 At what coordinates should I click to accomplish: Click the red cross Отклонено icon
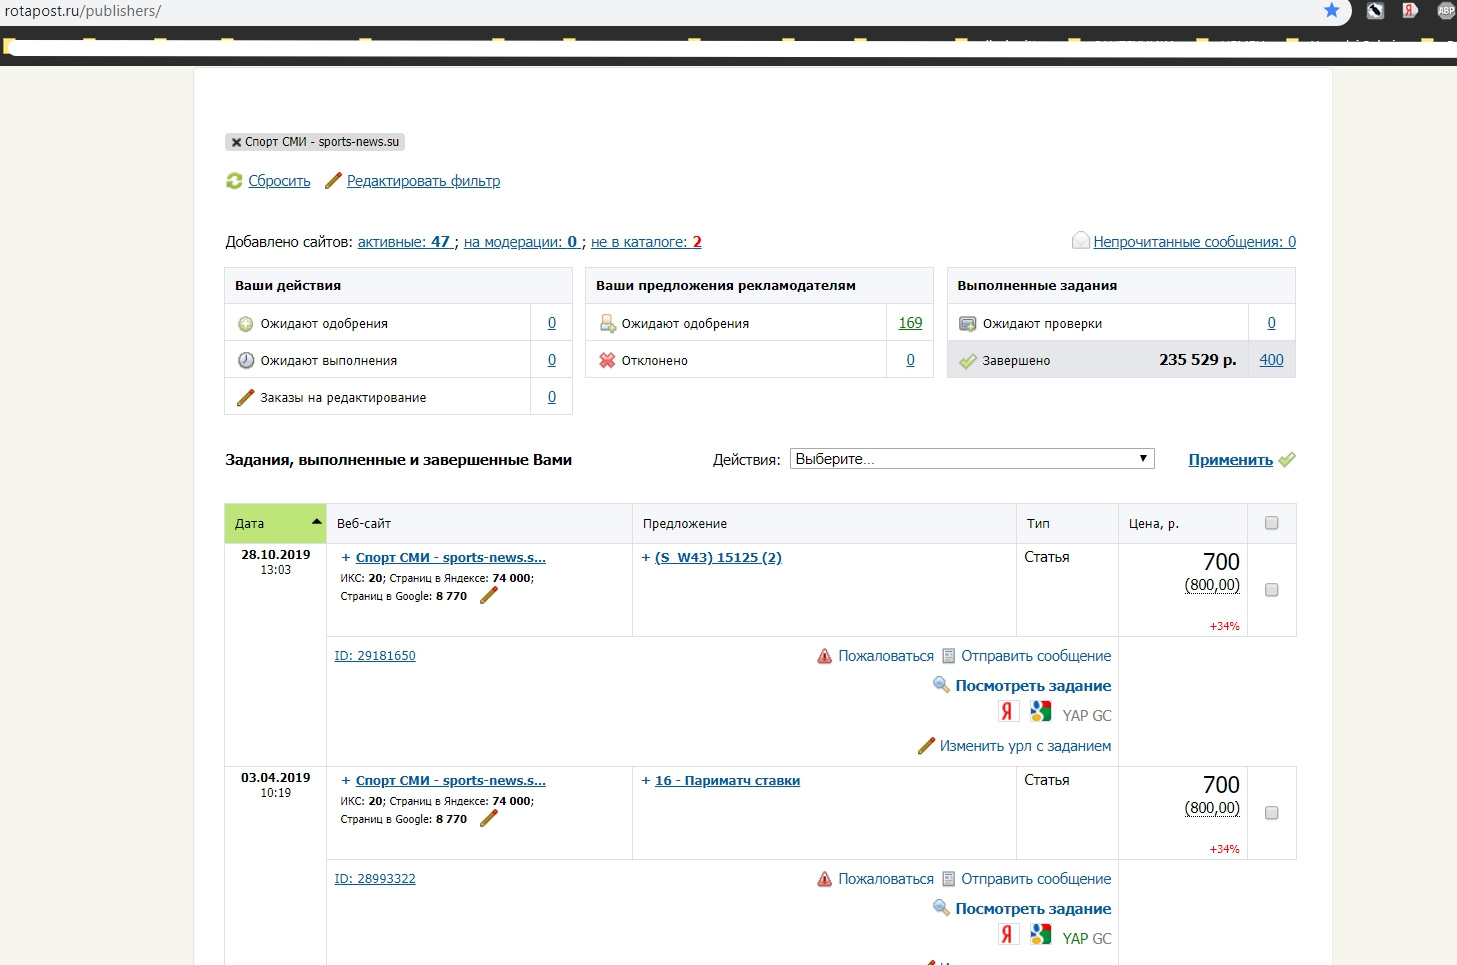607,360
